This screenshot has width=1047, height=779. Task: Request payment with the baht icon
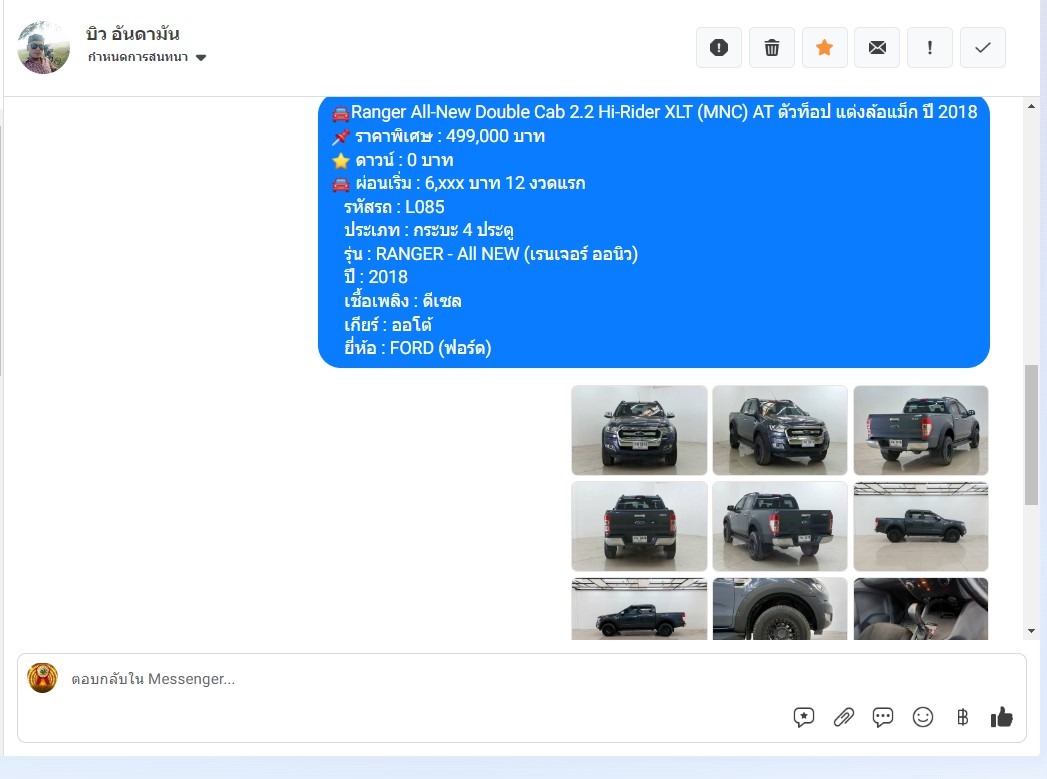[x=962, y=717]
